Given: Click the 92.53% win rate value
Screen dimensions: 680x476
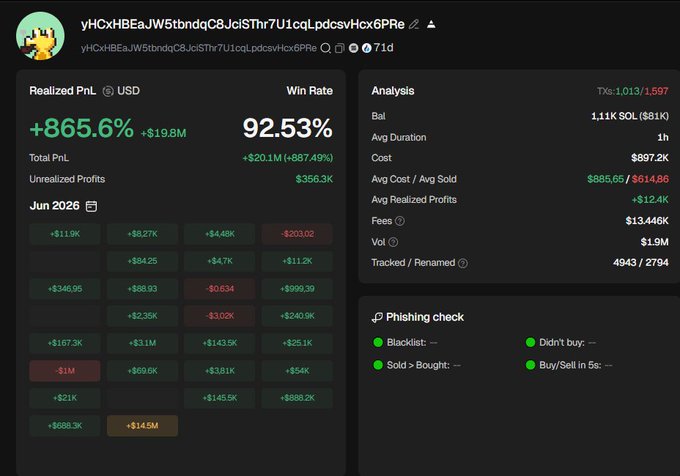Looking at the screenshot, I should (288, 128).
